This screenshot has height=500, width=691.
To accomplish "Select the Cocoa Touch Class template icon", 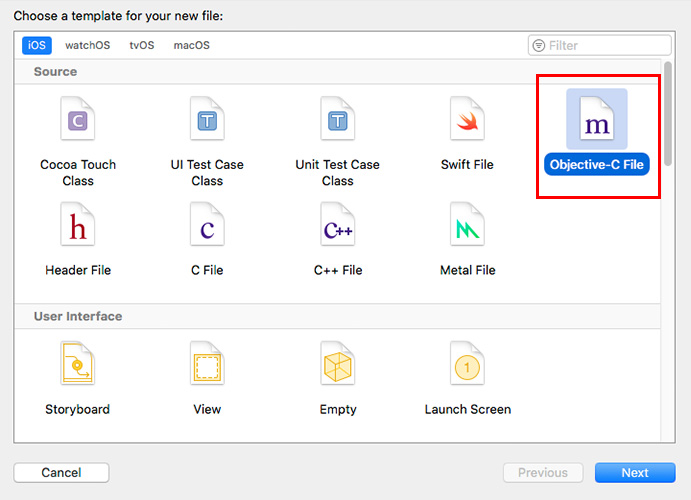I will 78,119.
